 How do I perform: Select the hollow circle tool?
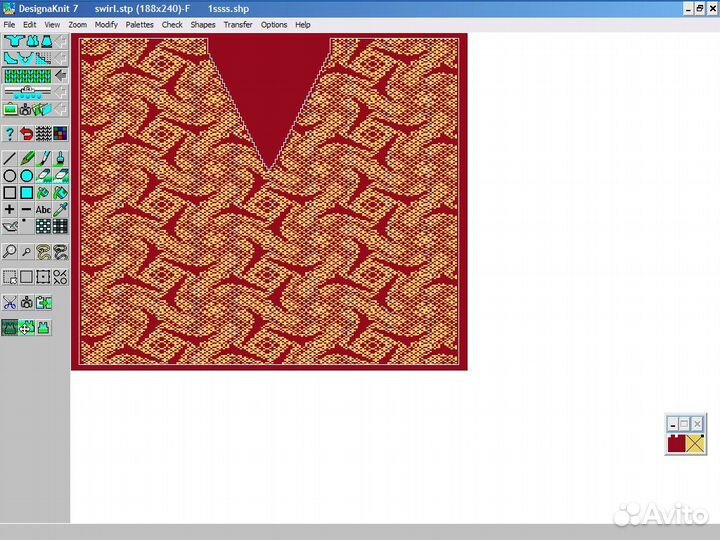click(x=10, y=176)
